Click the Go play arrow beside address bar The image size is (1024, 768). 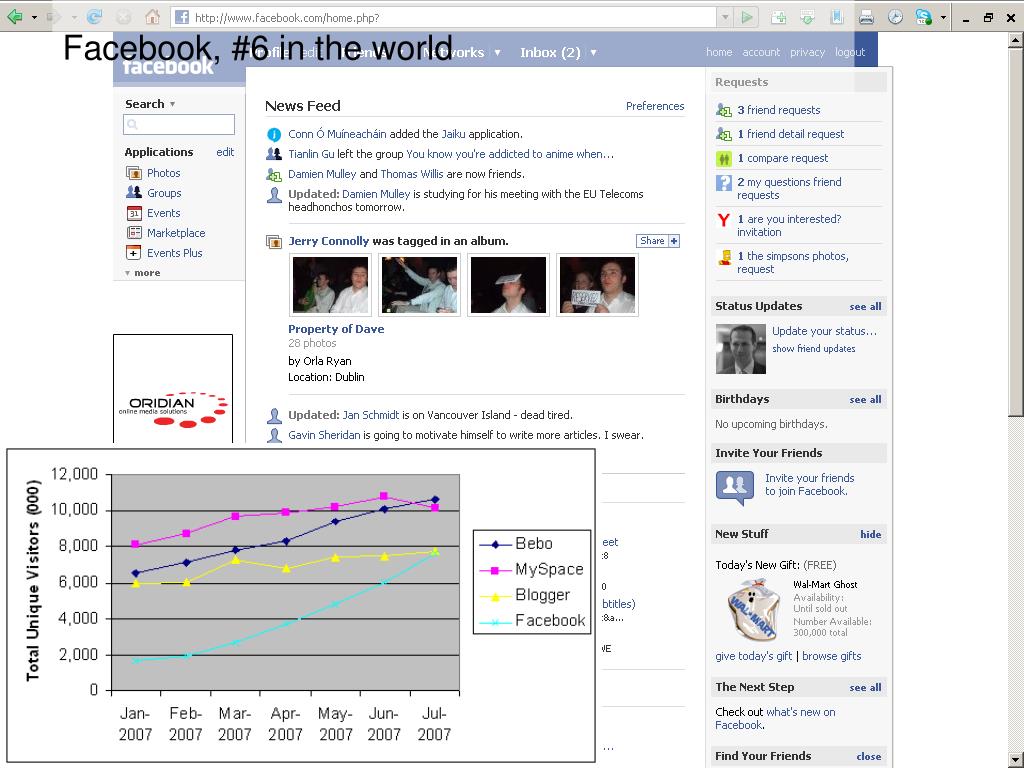click(x=746, y=17)
